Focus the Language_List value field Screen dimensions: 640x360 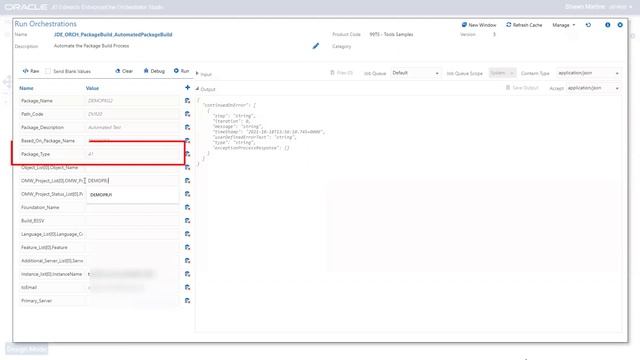click(133, 234)
